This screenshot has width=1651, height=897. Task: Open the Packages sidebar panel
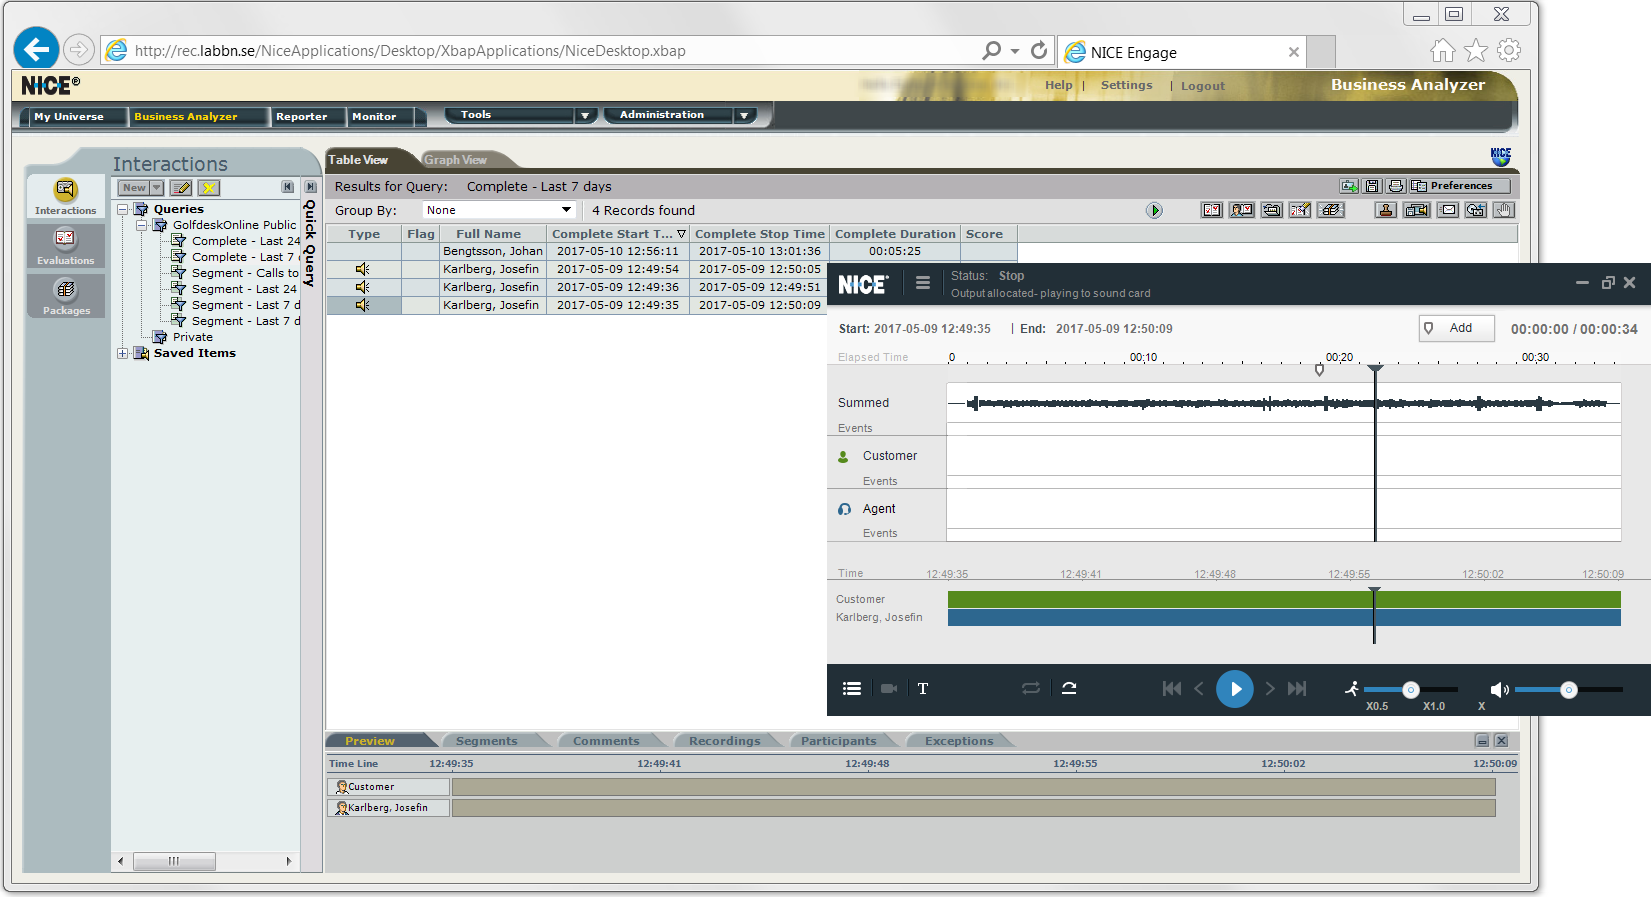pos(66,295)
